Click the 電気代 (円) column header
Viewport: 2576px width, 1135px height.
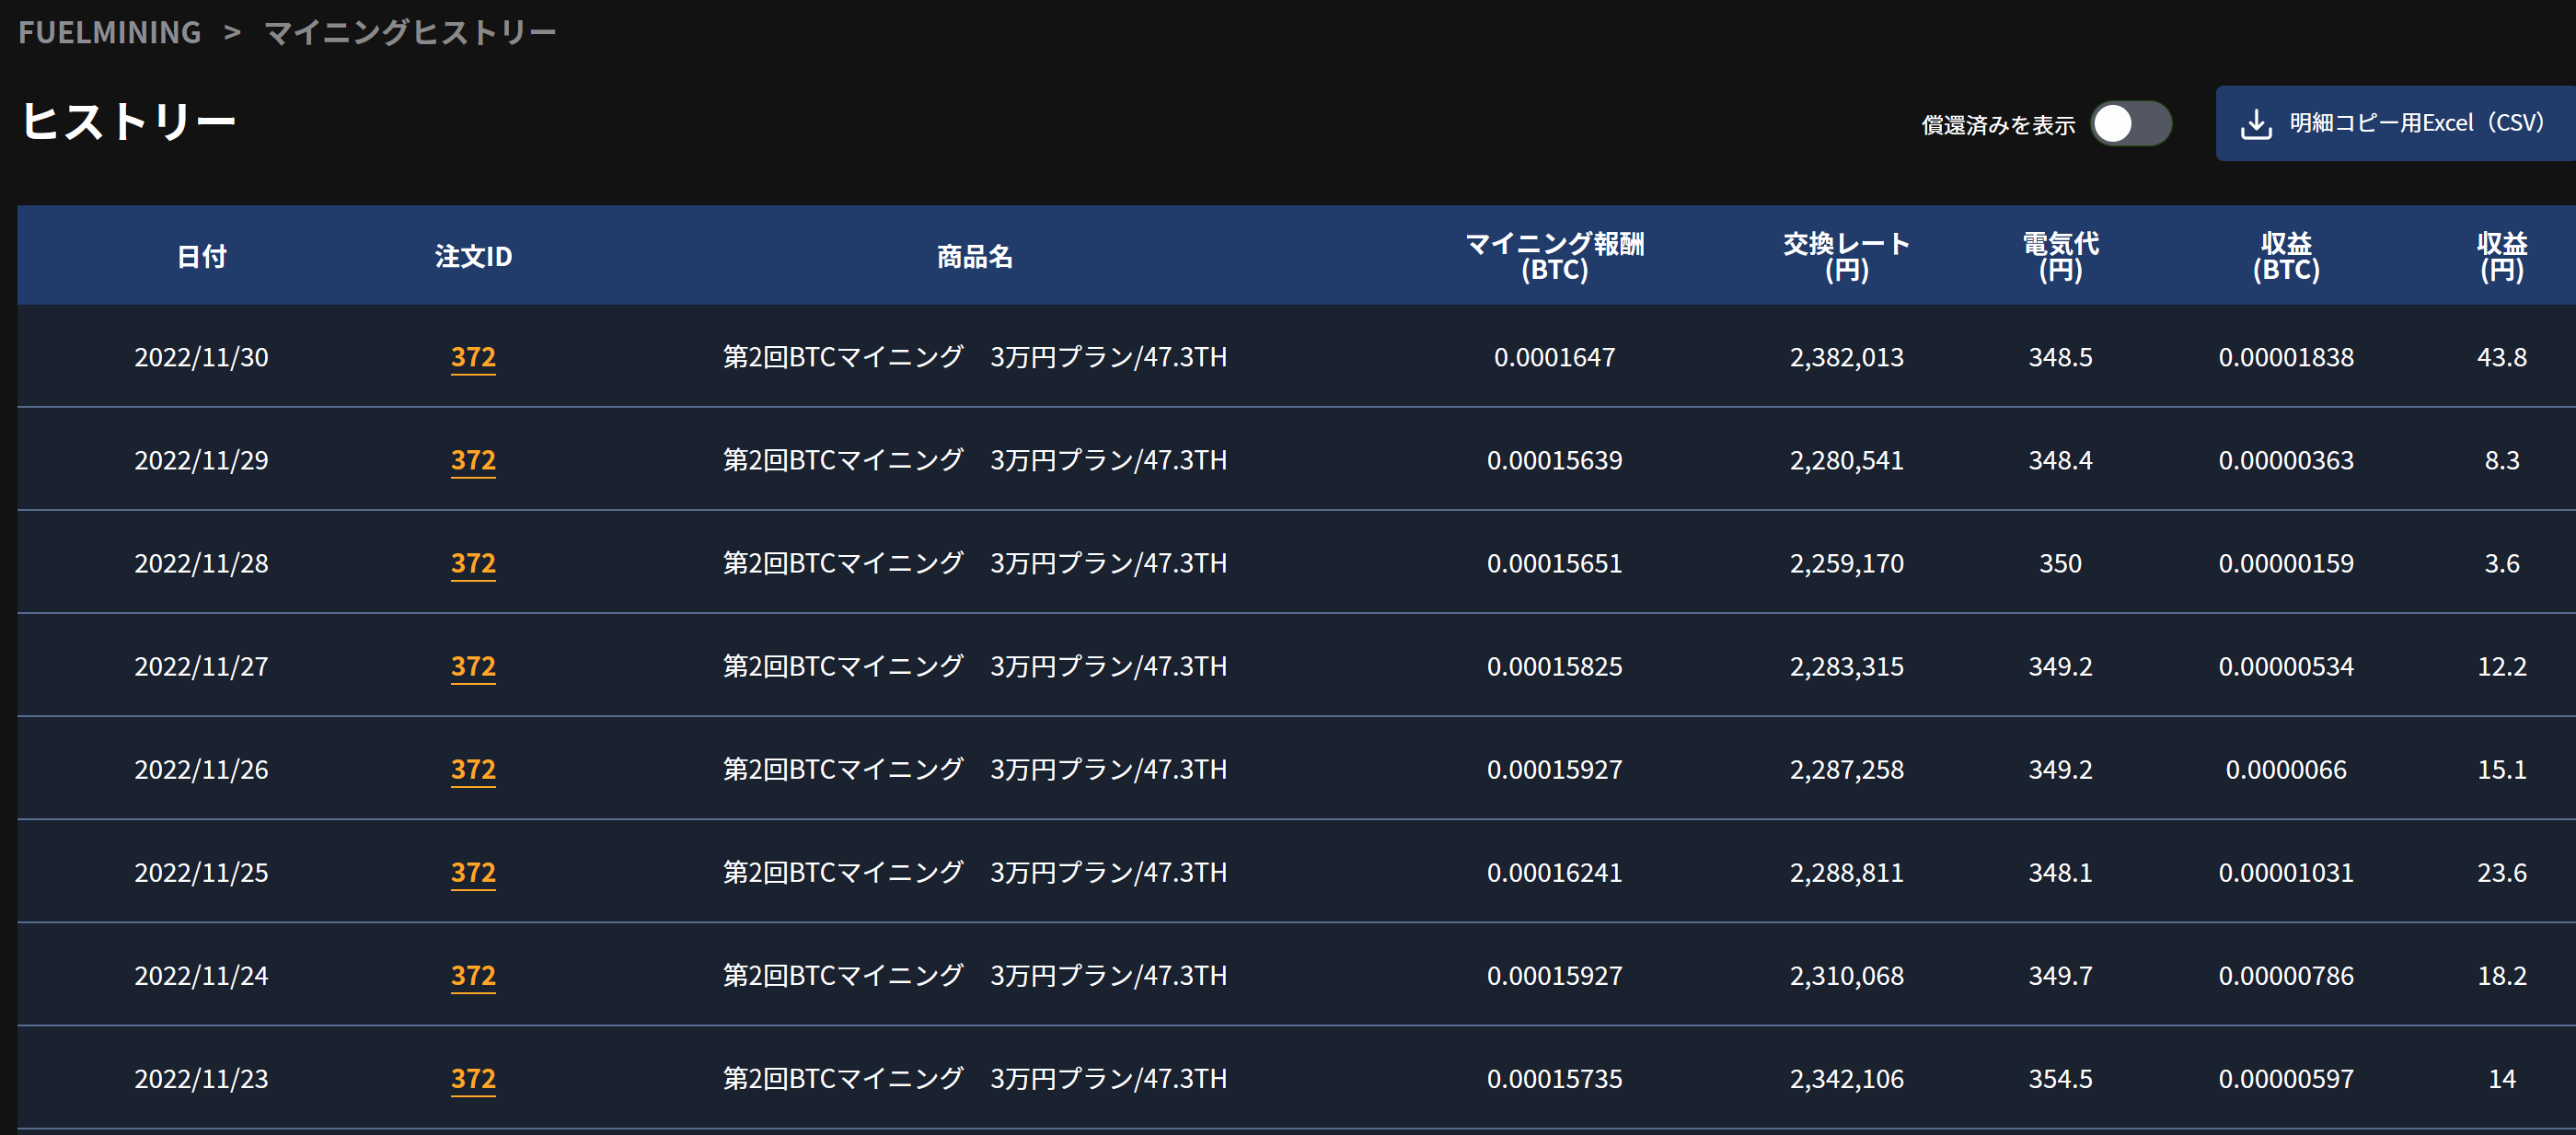(2060, 257)
